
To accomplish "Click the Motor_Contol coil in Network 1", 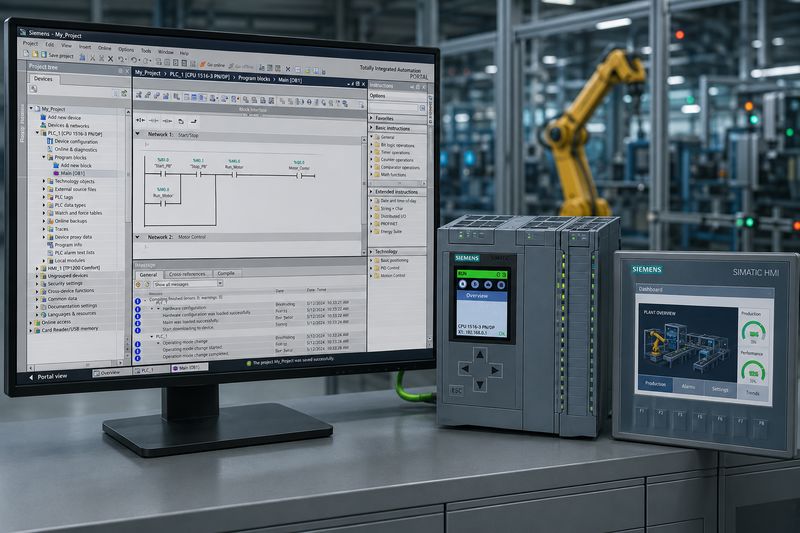I will [299, 175].
